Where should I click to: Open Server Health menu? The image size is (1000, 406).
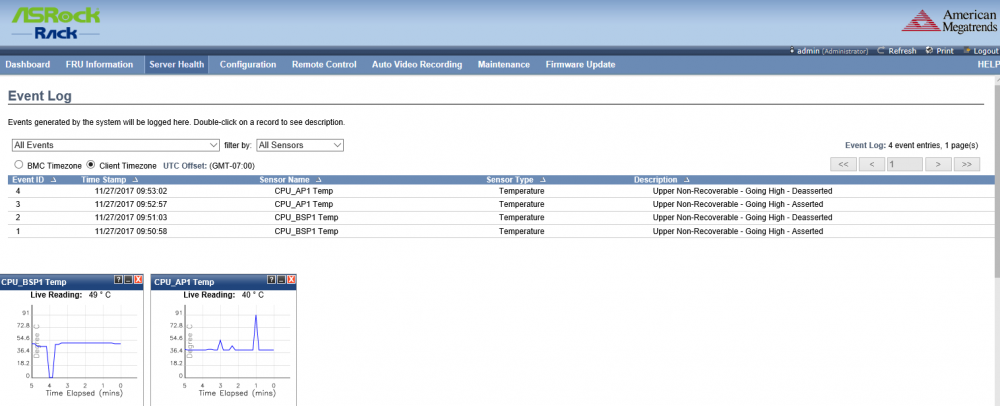pyautogui.click(x=177, y=64)
